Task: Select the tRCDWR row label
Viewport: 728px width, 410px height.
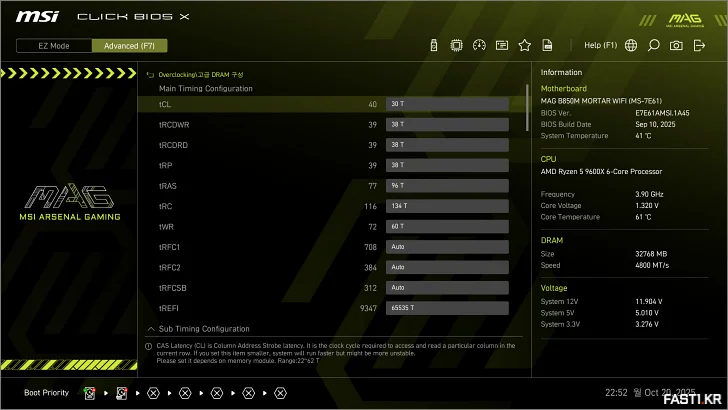Action: tap(174, 125)
